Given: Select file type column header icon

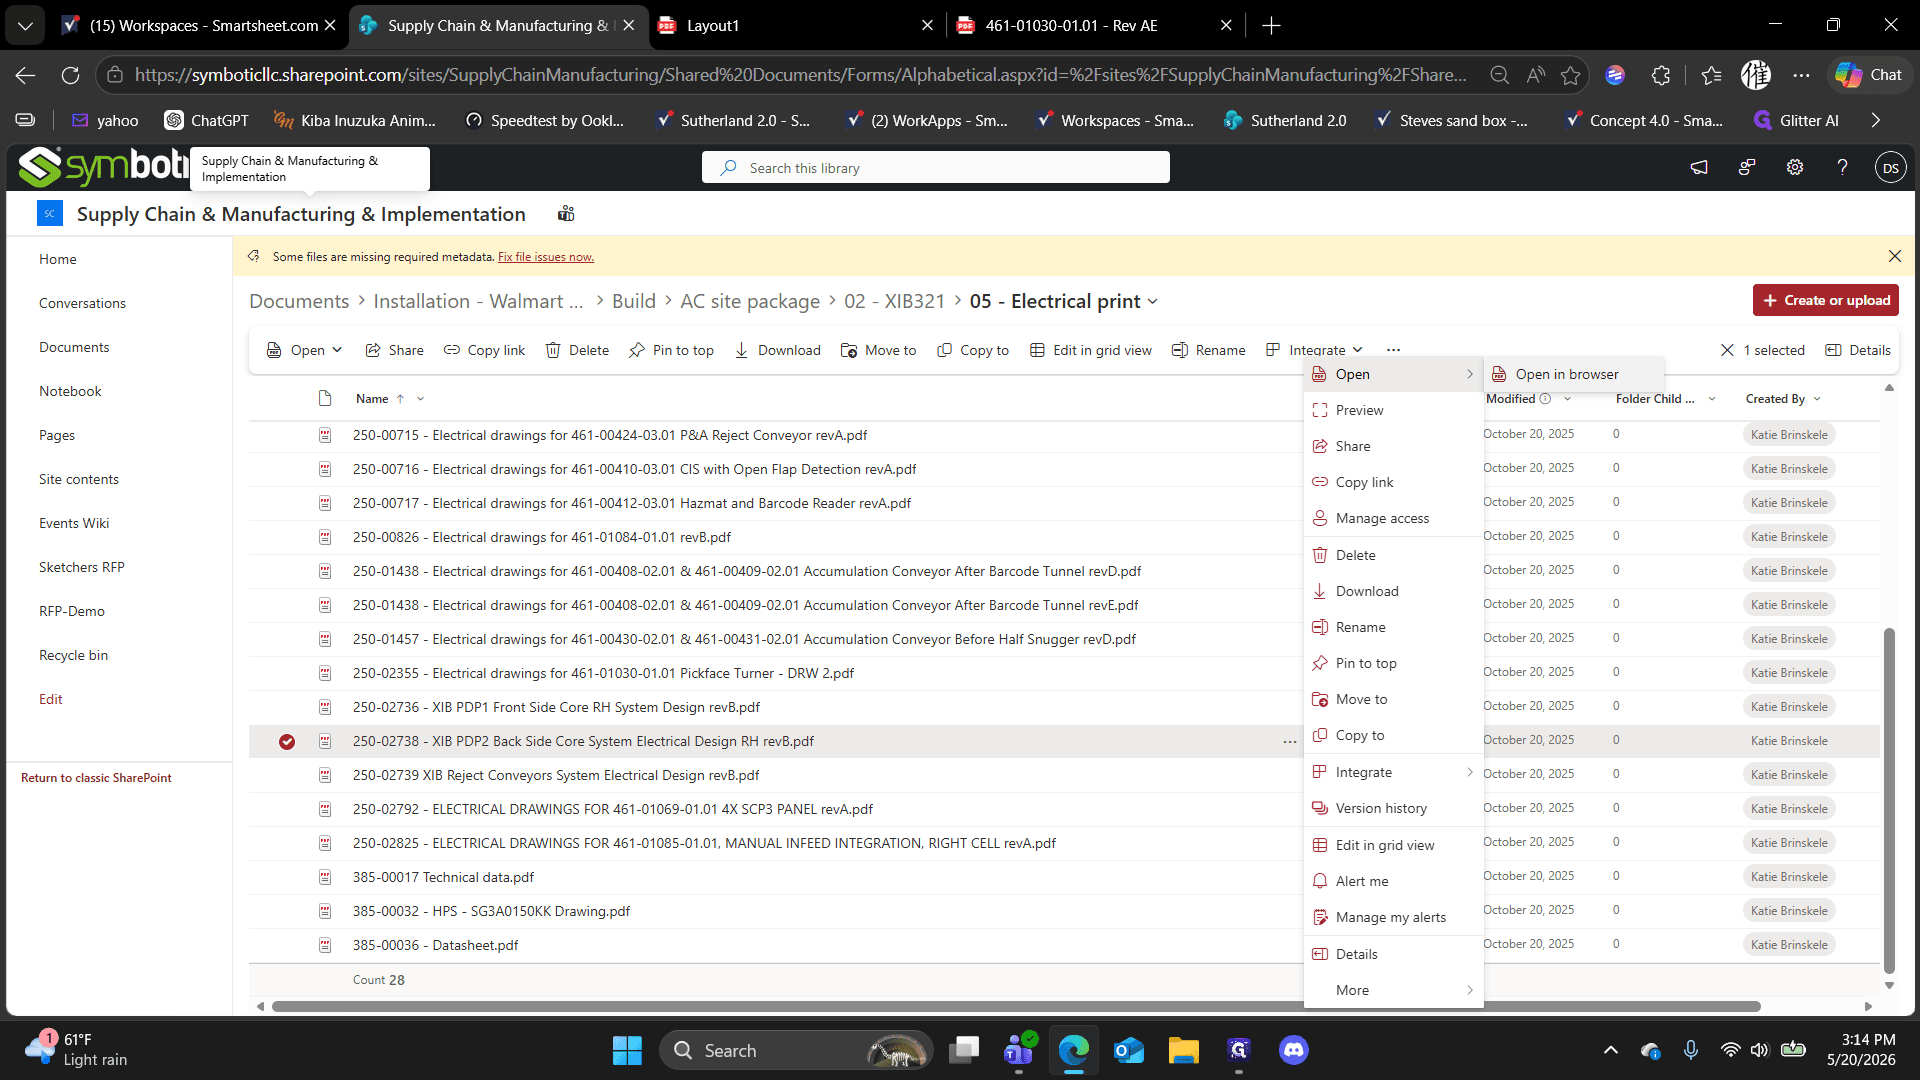Looking at the screenshot, I should point(325,398).
